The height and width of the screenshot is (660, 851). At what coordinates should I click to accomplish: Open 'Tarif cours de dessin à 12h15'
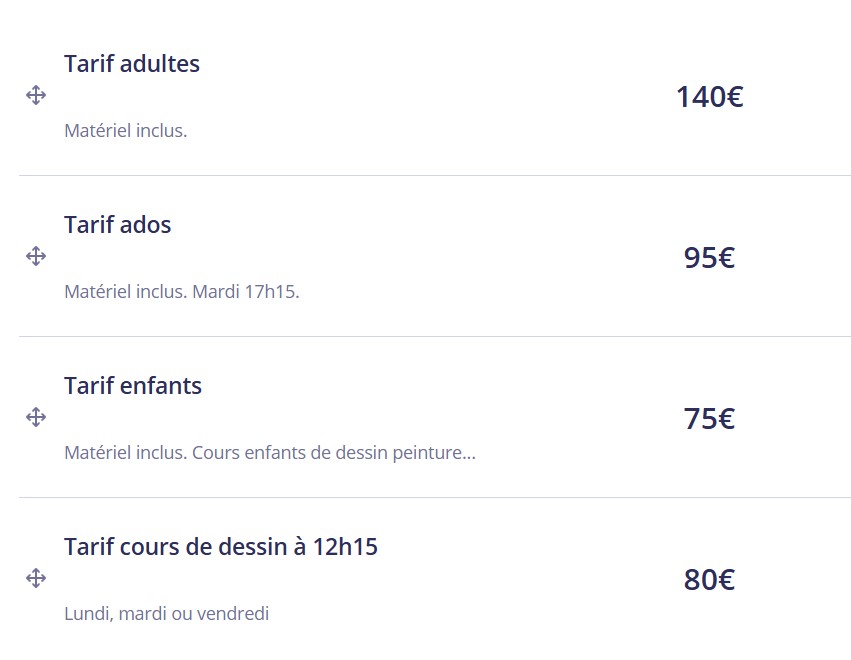click(221, 547)
